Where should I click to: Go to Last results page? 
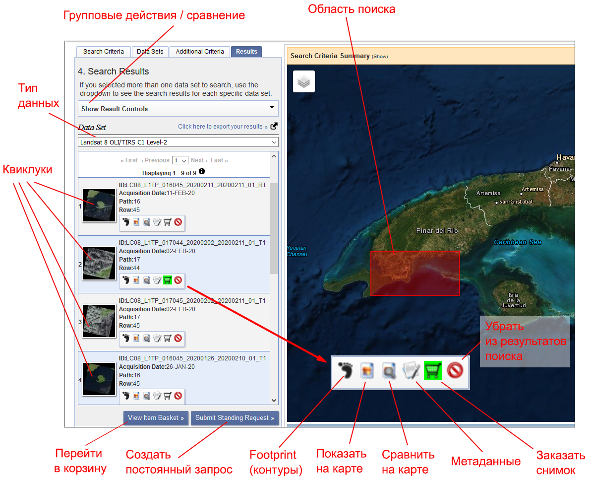219,160
